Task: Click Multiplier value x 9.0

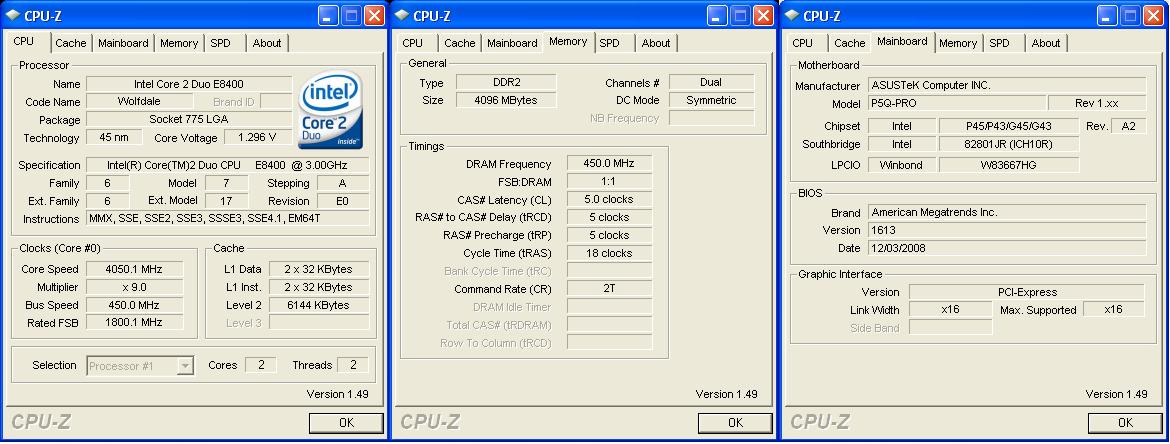Action: [x=134, y=287]
